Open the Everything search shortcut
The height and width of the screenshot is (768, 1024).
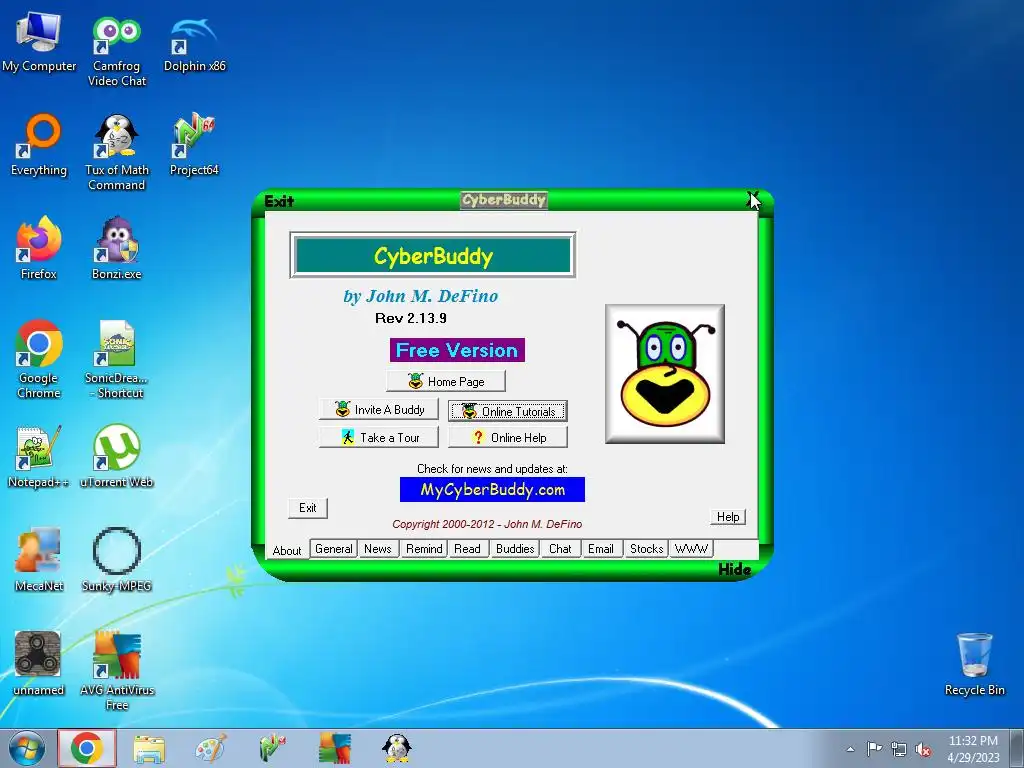click(39, 145)
